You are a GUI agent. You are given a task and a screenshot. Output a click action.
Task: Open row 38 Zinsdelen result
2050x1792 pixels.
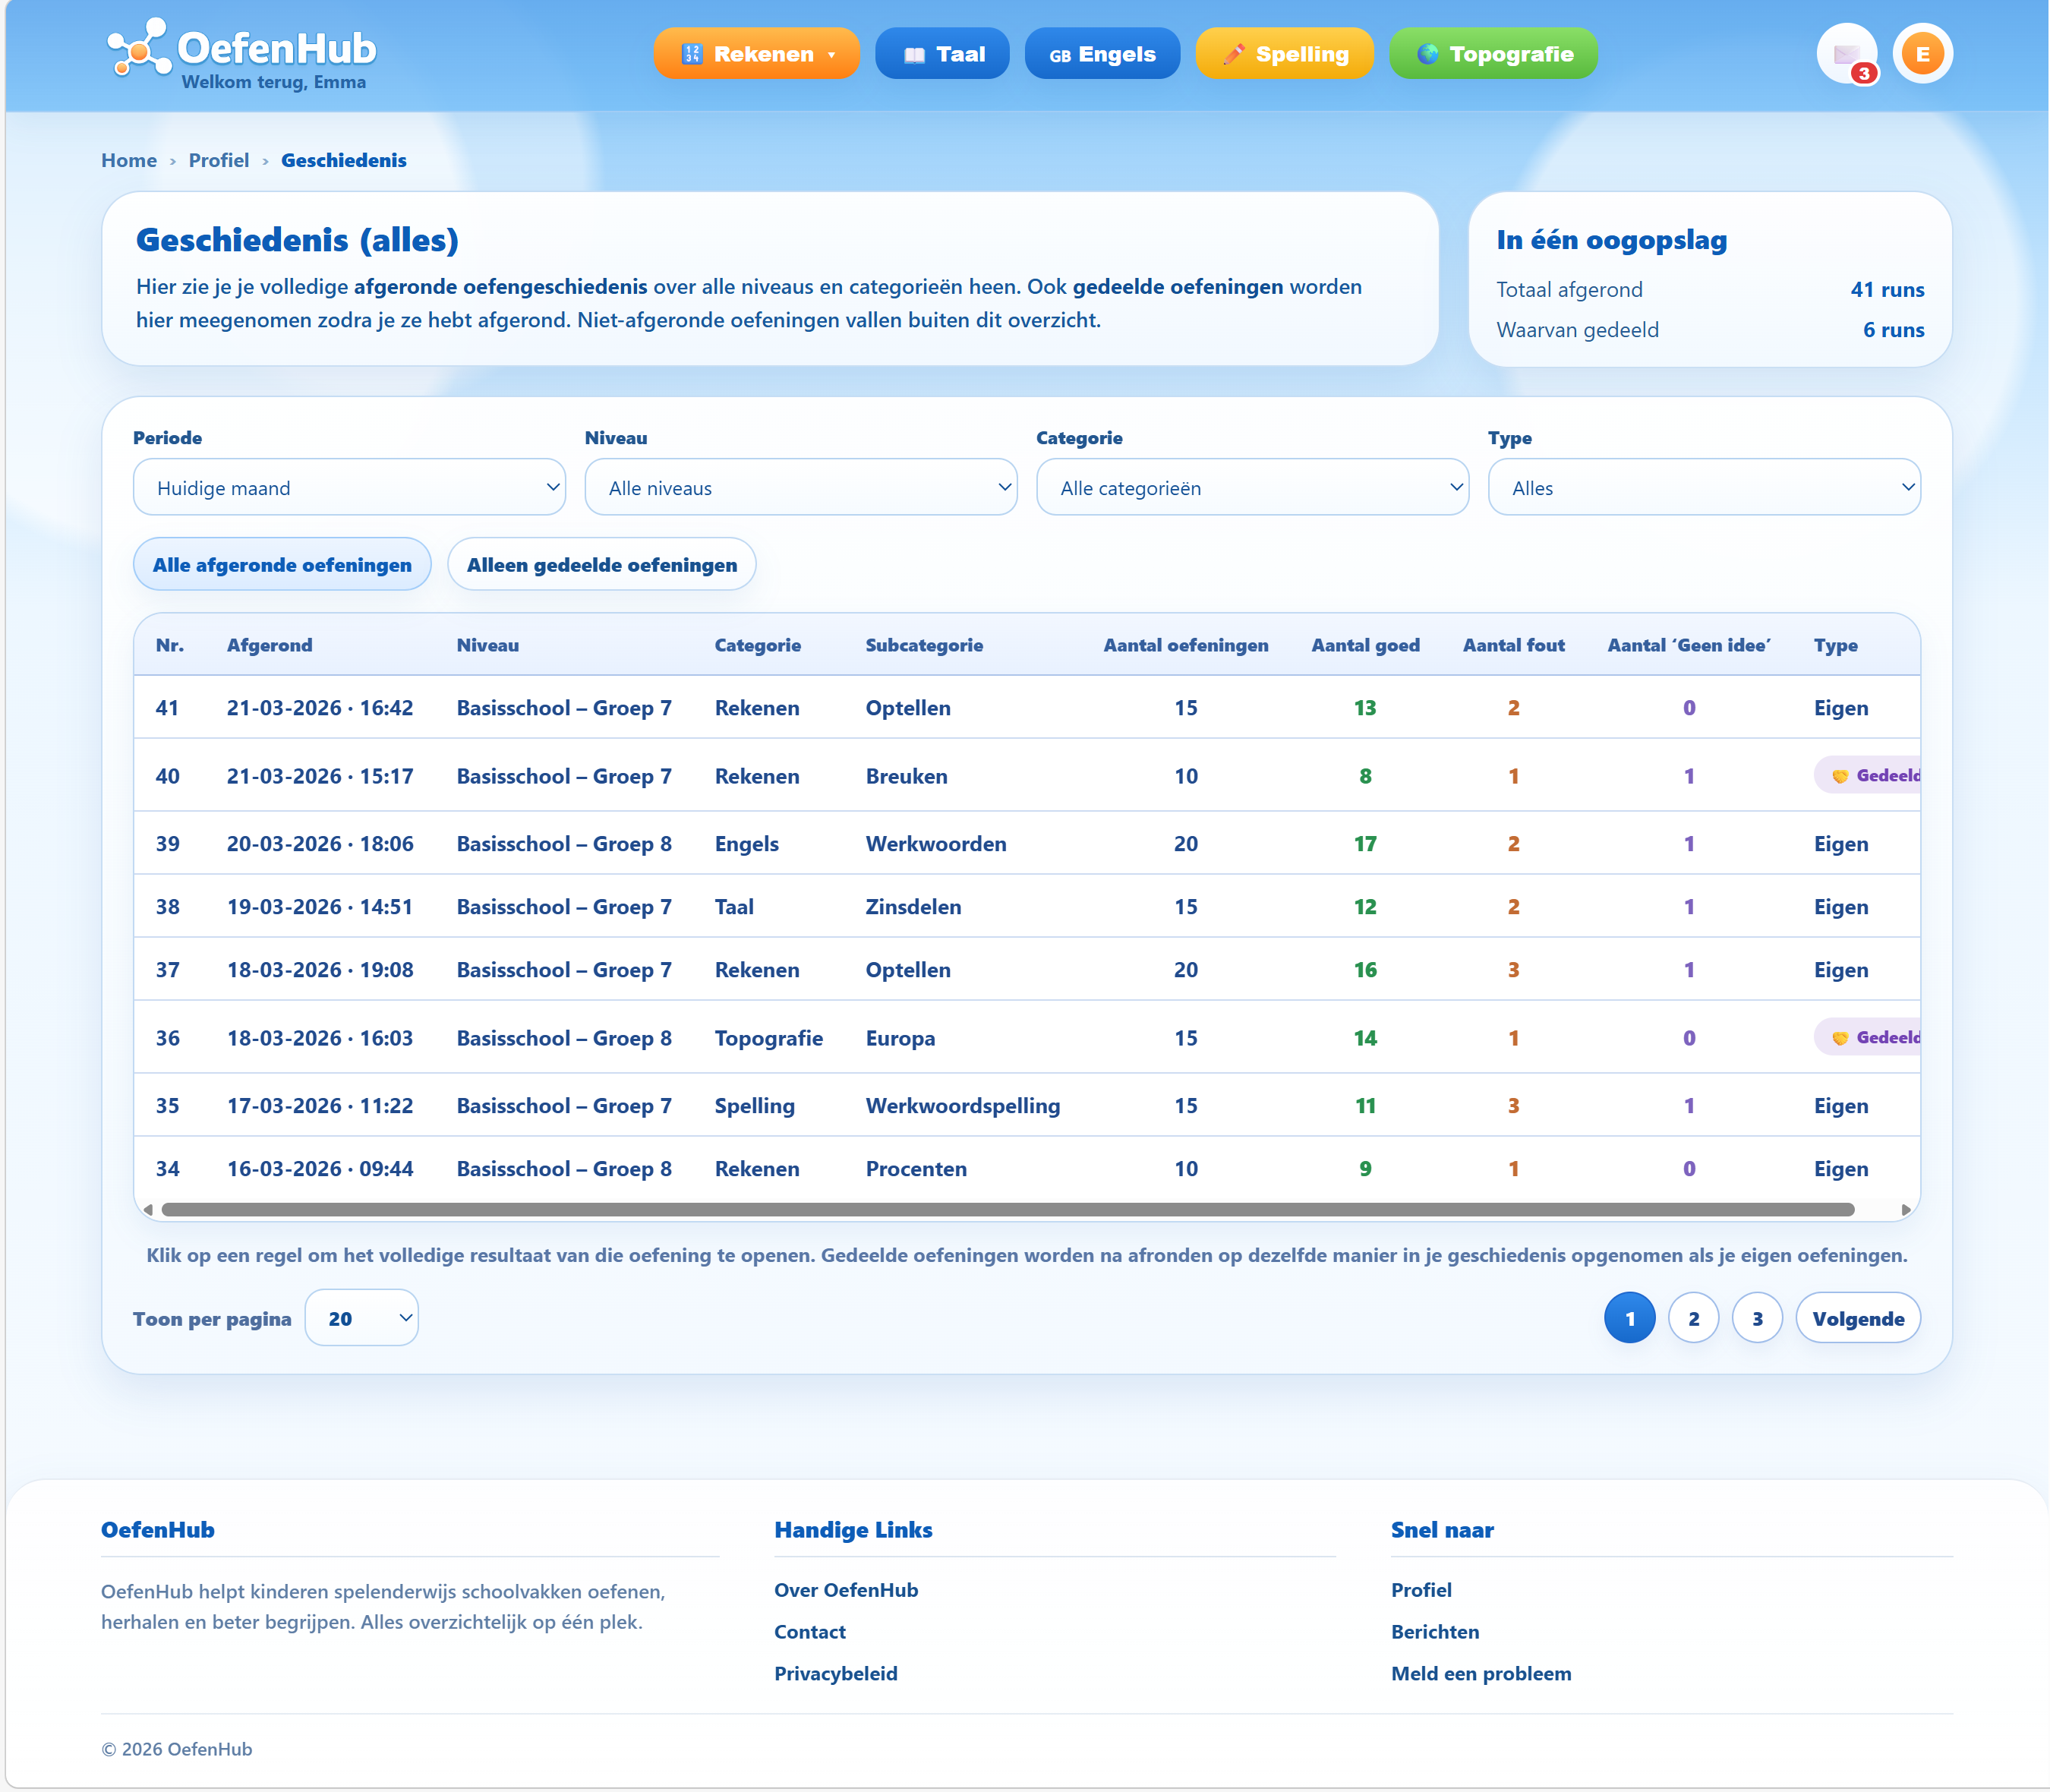(x=1027, y=906)
